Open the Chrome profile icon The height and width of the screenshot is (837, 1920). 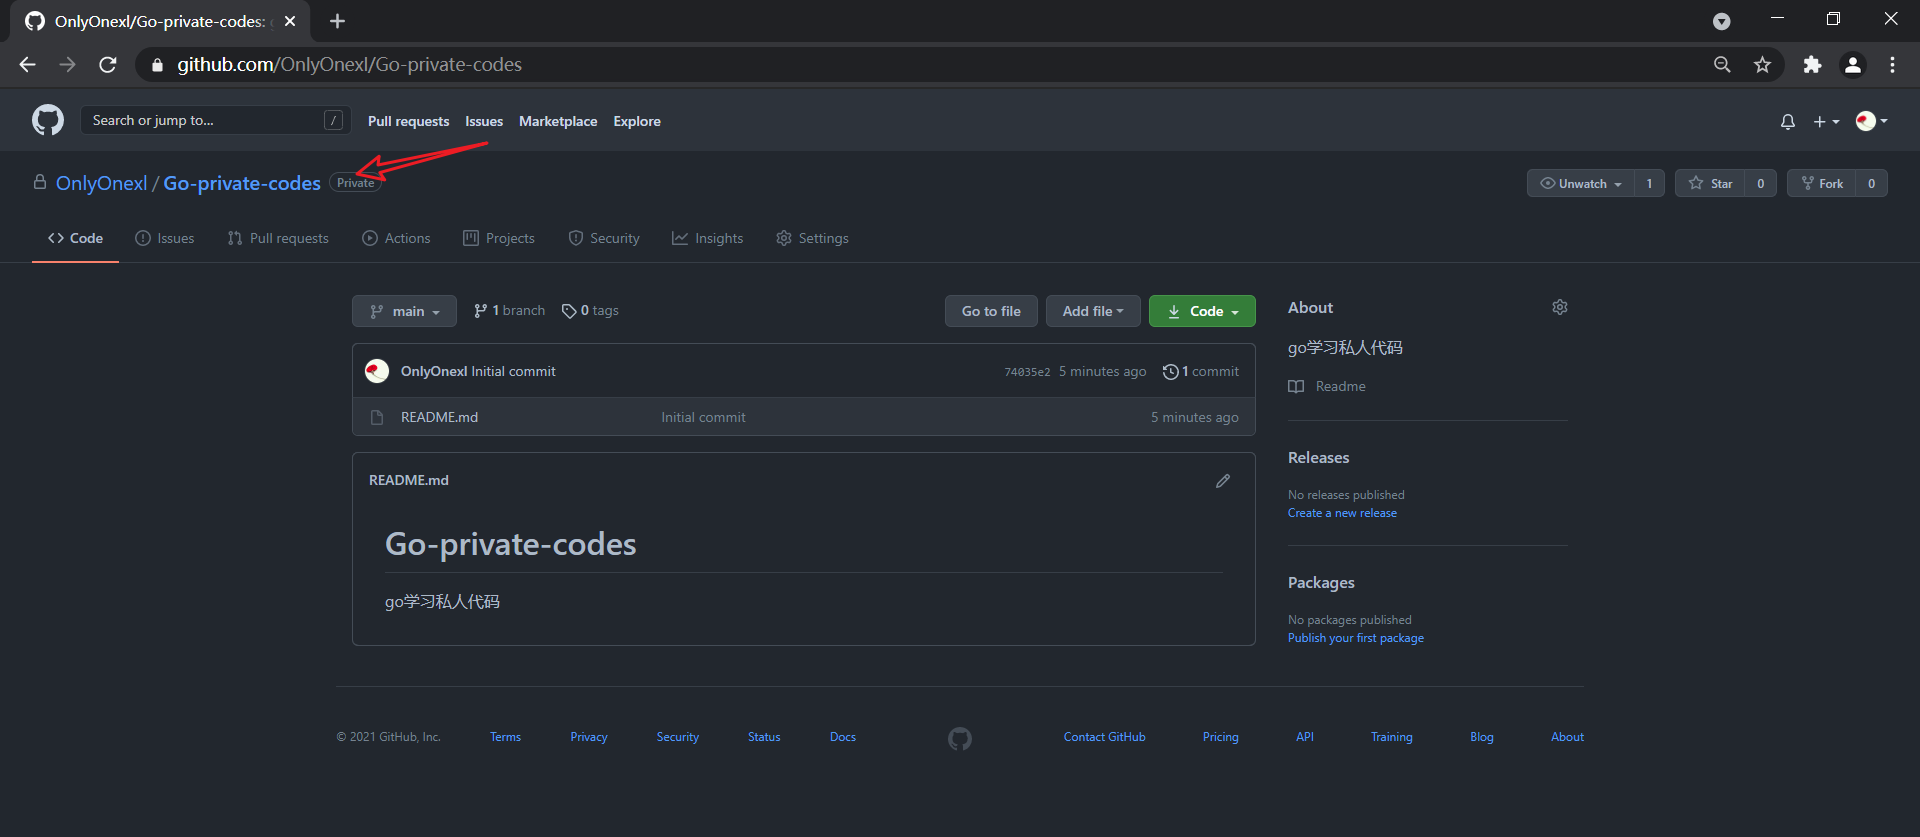1853,64
